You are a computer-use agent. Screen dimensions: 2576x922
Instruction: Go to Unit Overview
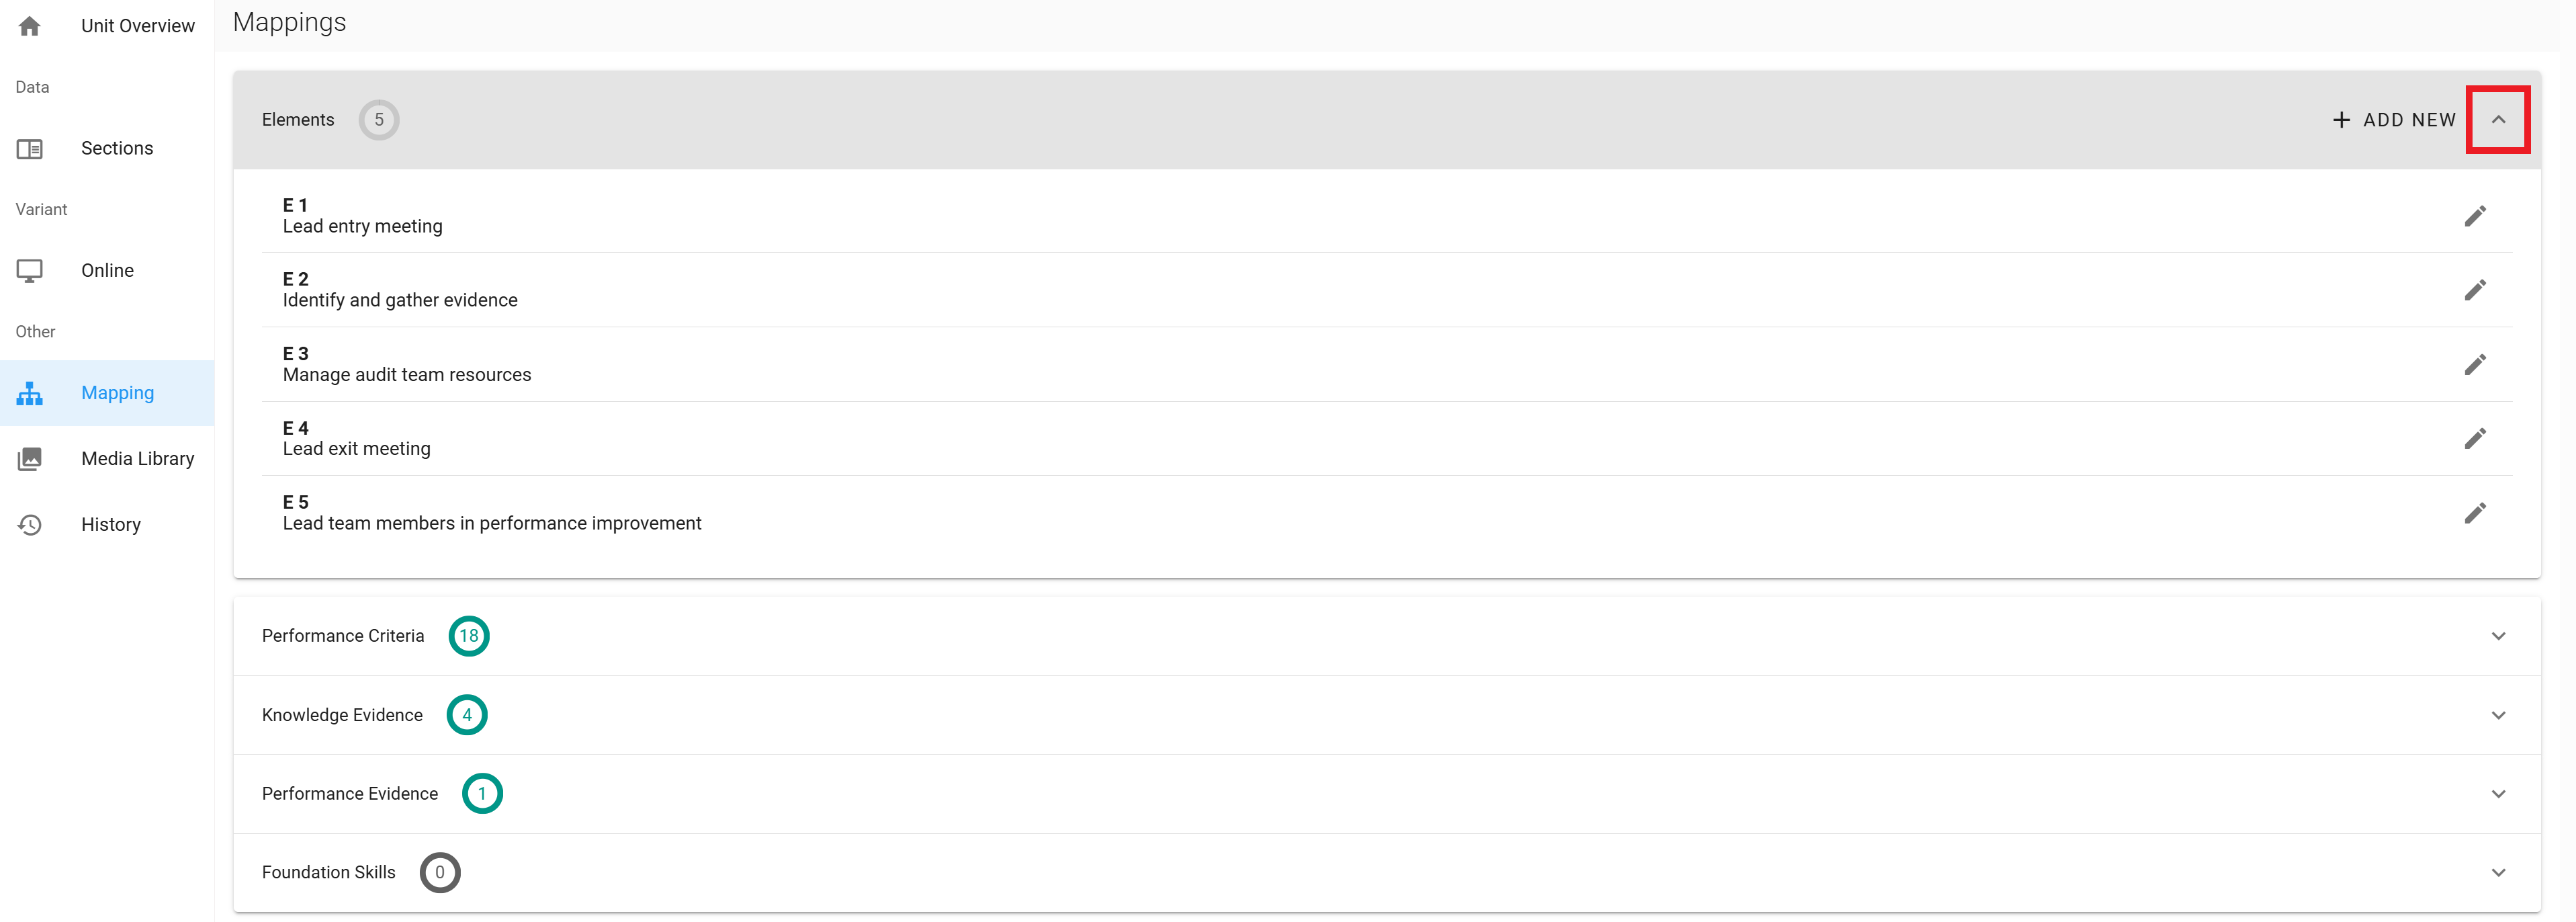pyautogui.click(x=137, y=26)
